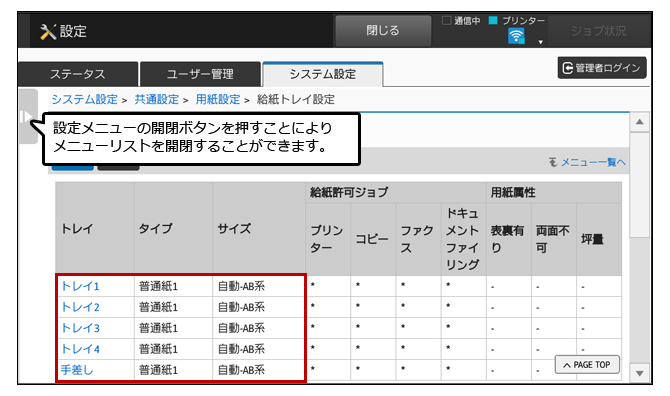Open トレイ2 settings link
This screenshot has height=396, width=670.
tap(80, 307)
